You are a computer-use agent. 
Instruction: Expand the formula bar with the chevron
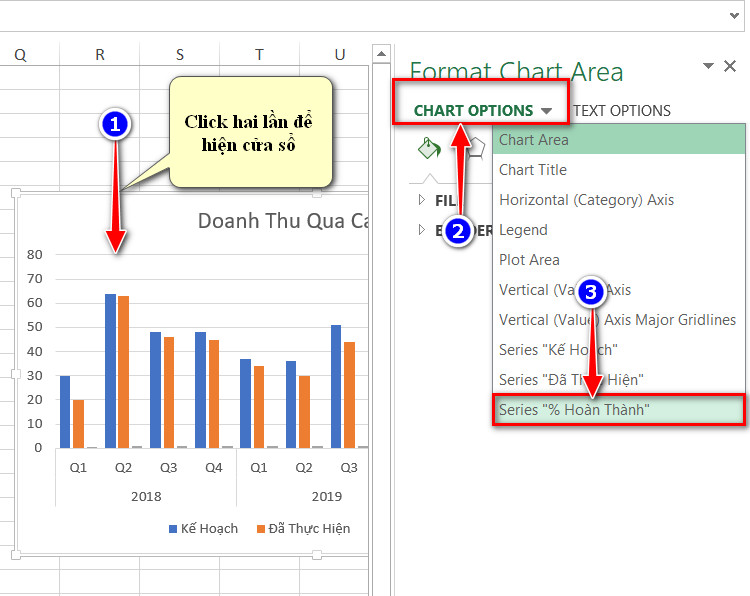pyautogui.click(x=734, y=15)
